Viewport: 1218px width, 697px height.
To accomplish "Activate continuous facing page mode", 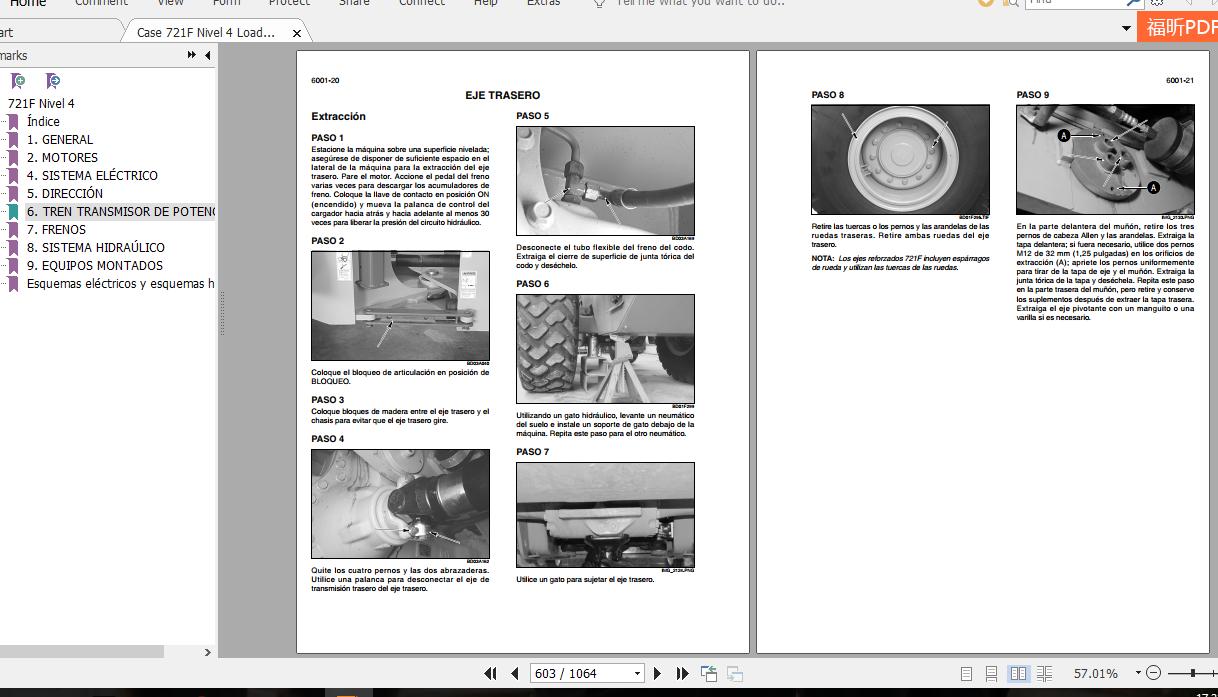I will 1043,672.
